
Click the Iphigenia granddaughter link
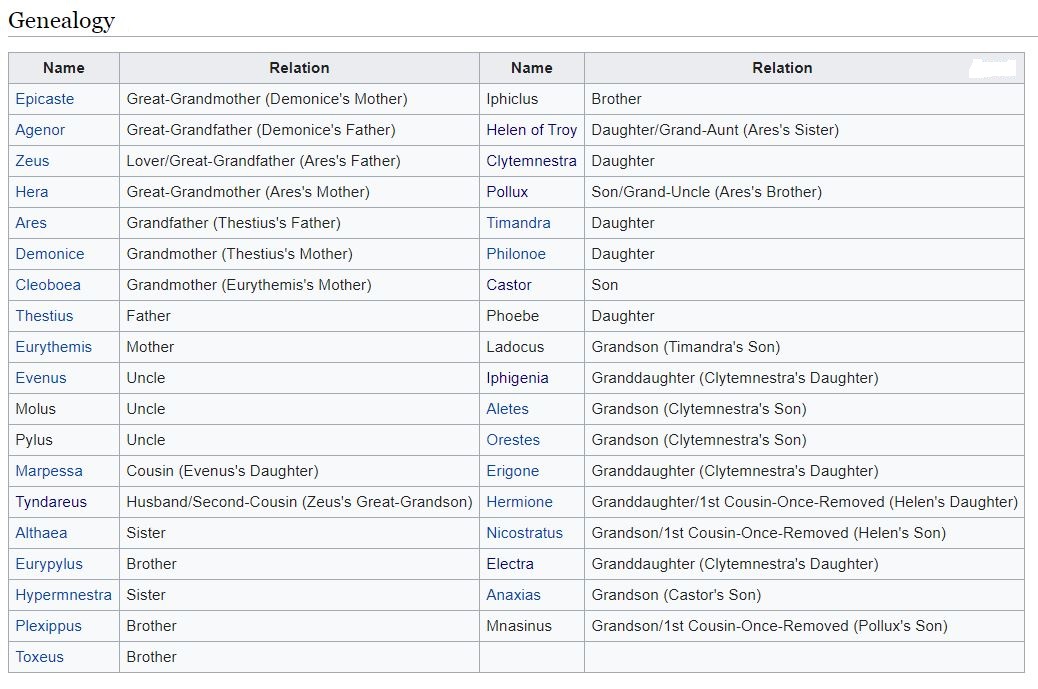tap(517, 378)
